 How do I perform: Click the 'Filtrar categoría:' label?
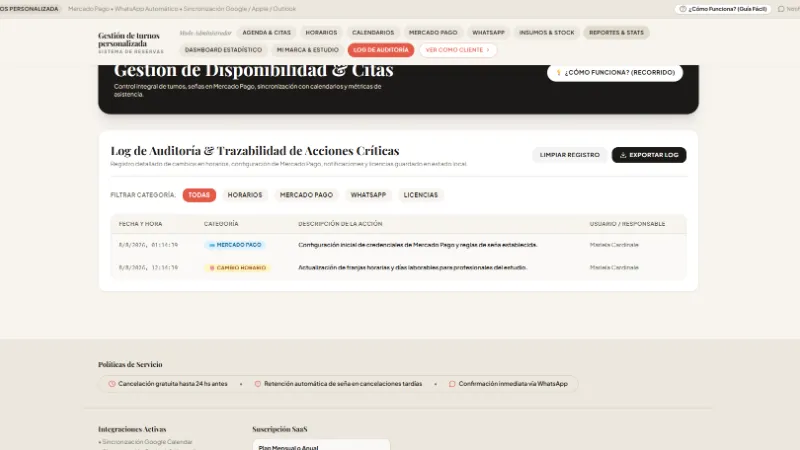(143, 195)
